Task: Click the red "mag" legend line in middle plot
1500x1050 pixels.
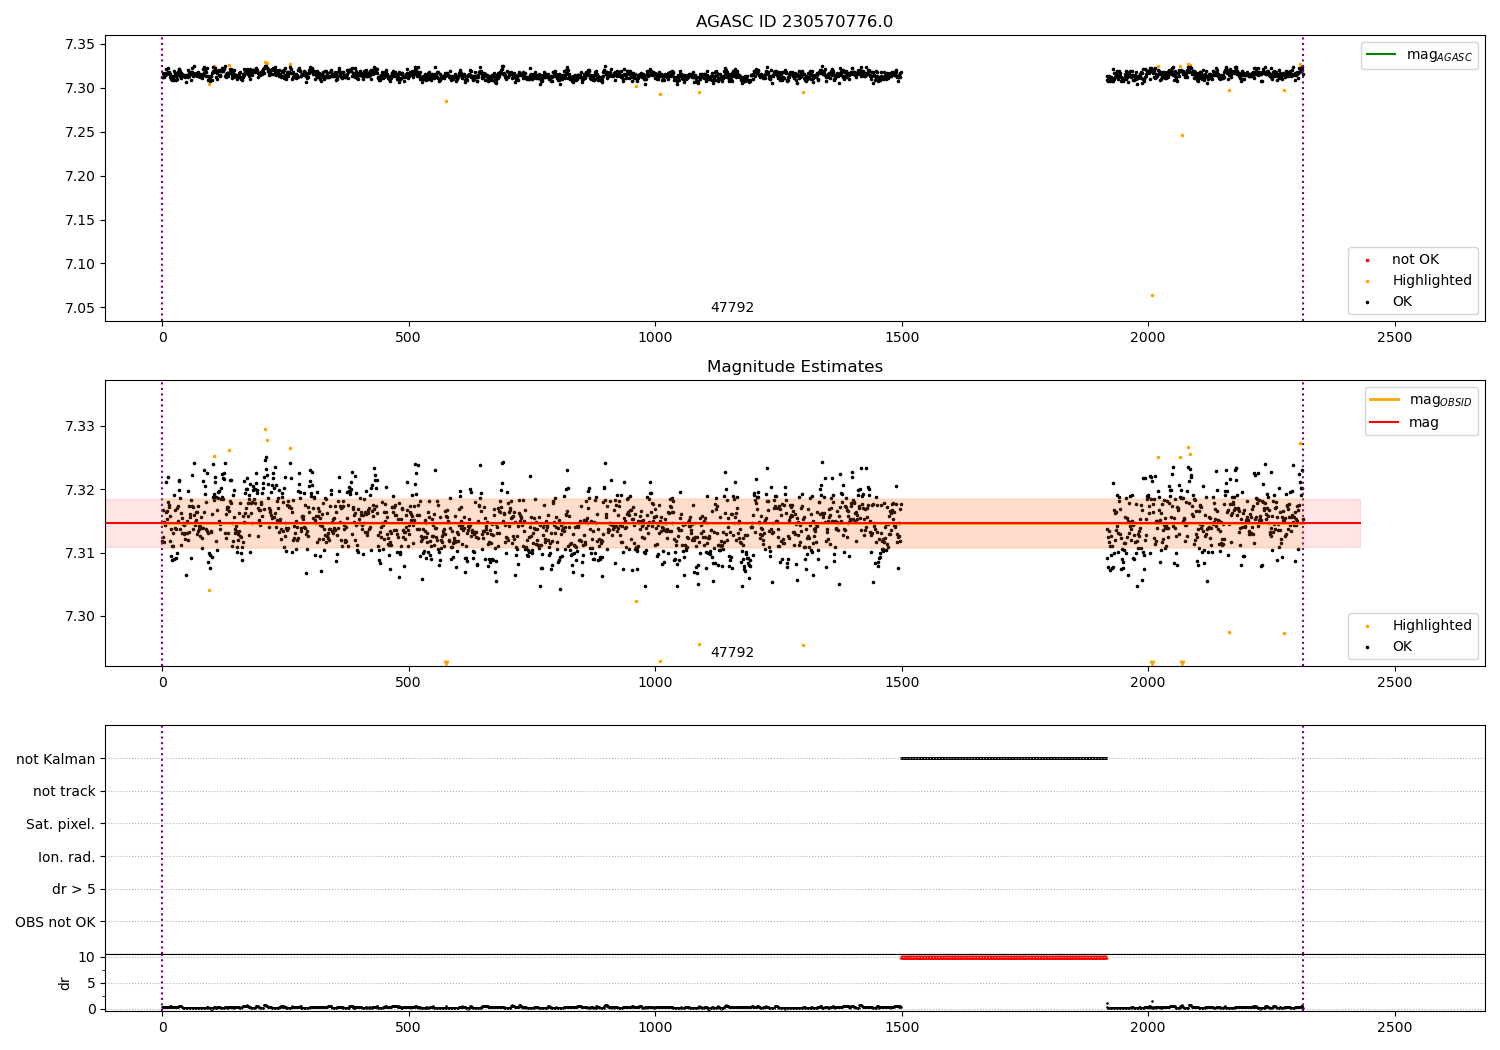Action: (1384, 422)
